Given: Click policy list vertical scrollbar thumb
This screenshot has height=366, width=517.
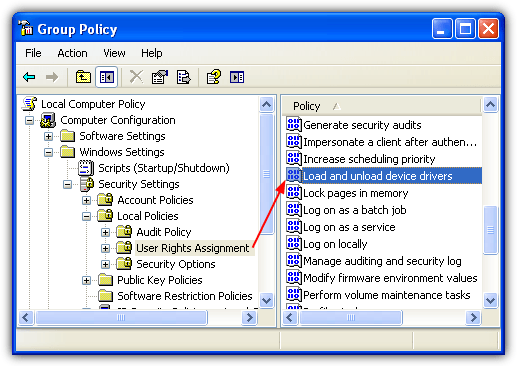Looking at the screenshot, I should [490, 230].
